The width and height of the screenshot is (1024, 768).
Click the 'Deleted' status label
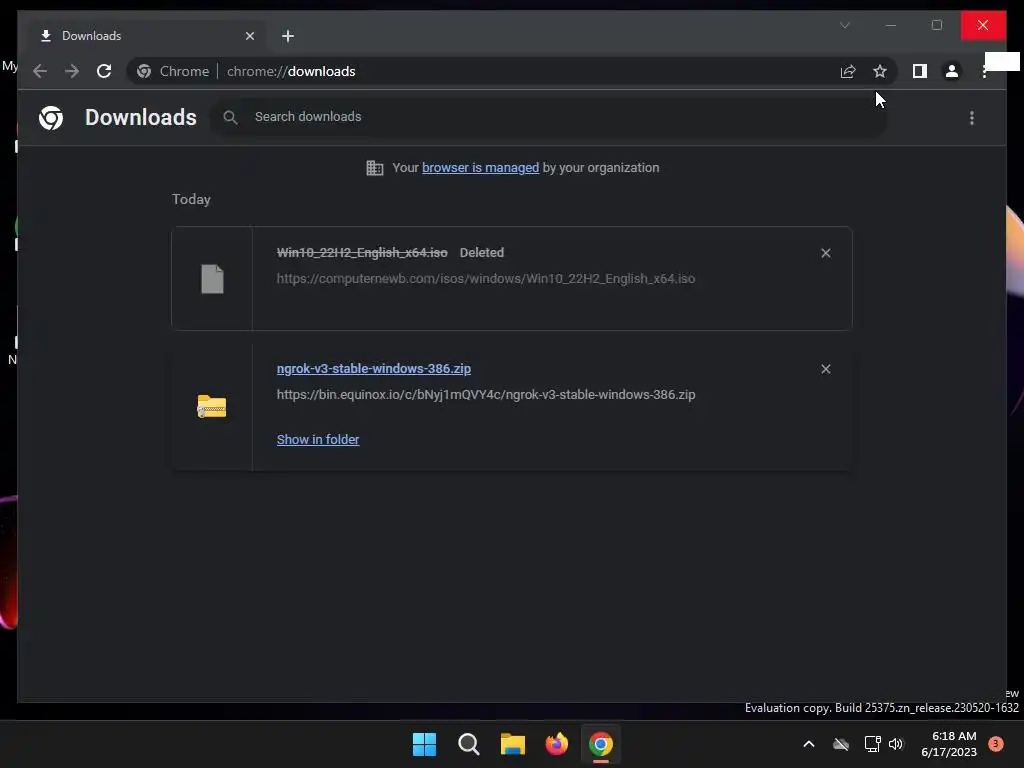tap(482, 253)
